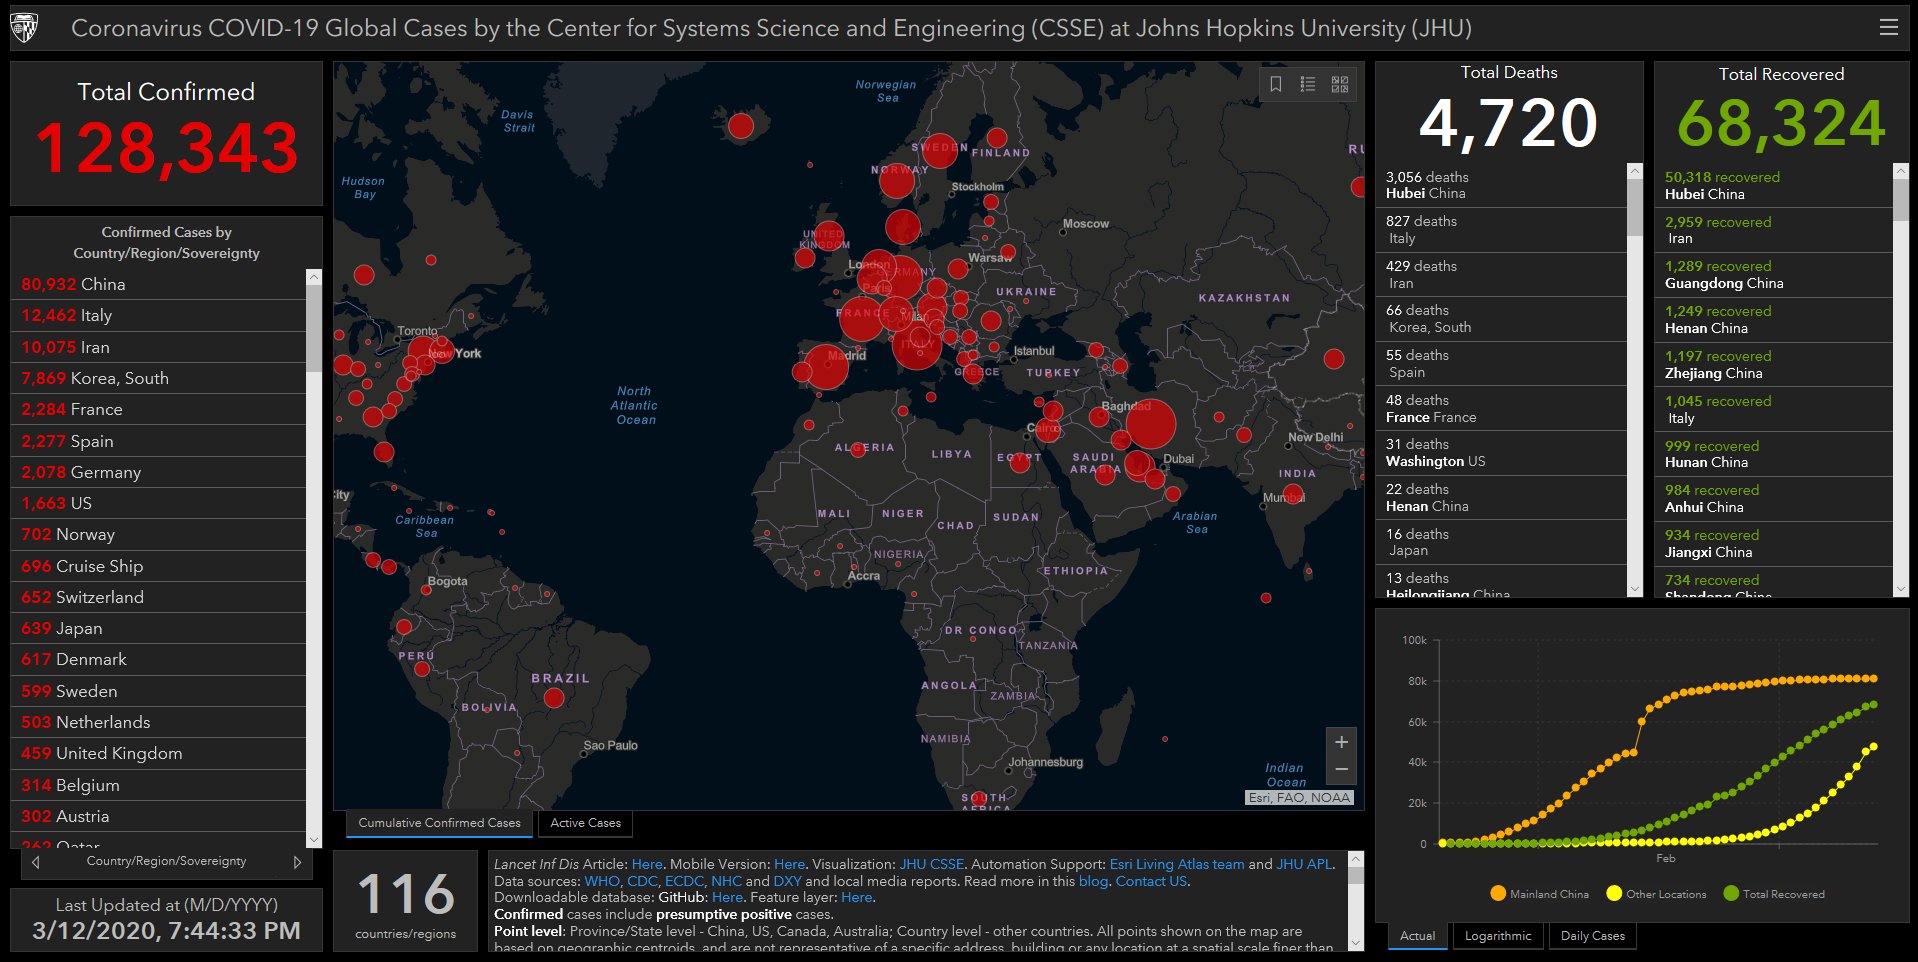The height and width of the screenshot is (962, 1918).
Task: Click the down arrow of recovered list scrollbar
Action: pos(1901,590)
